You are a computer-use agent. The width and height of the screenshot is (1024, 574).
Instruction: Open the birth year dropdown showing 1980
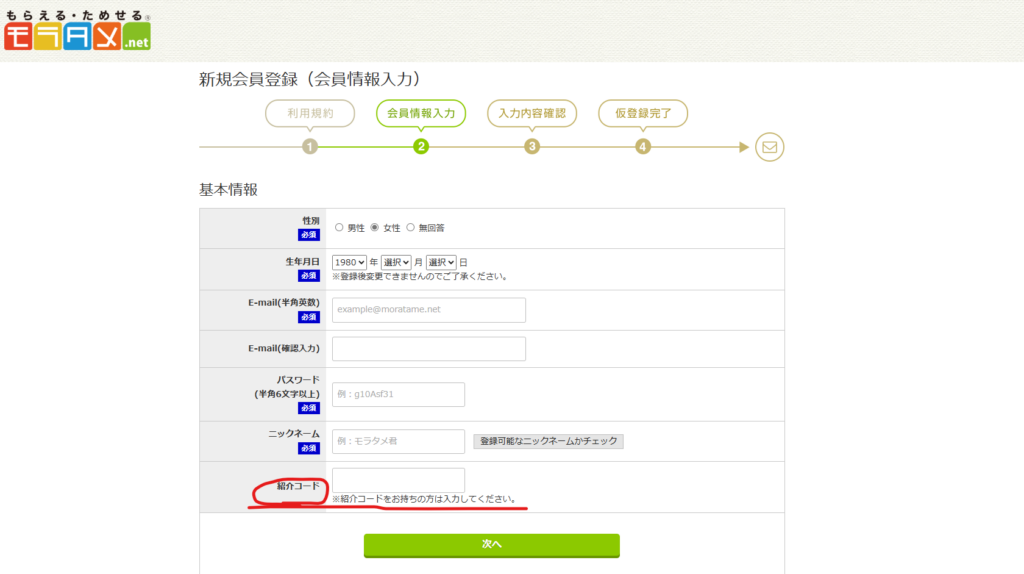coord(349,262)
